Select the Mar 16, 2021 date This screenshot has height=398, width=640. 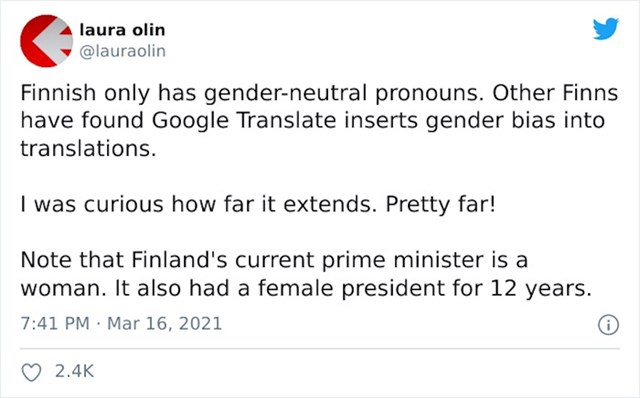164,324
